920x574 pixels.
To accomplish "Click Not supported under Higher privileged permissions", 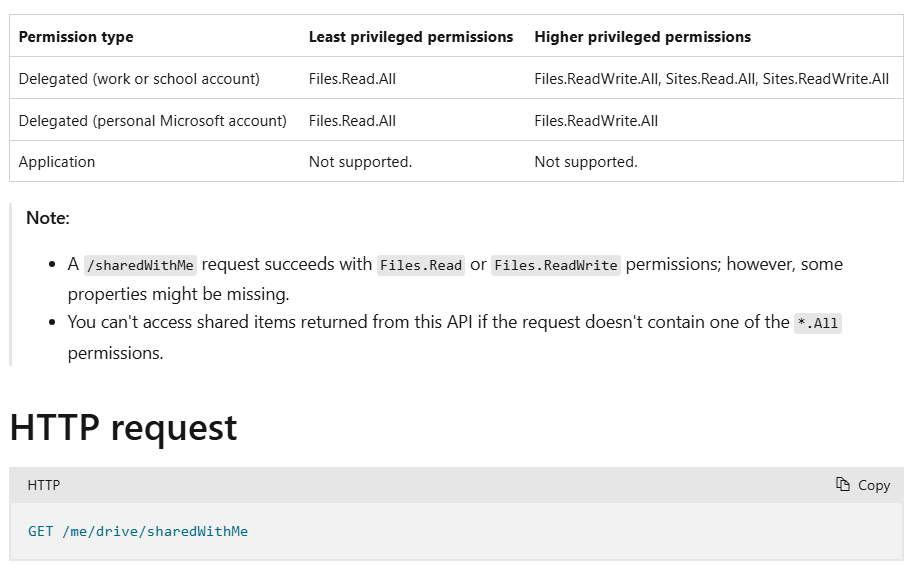I will pos(586,162).
